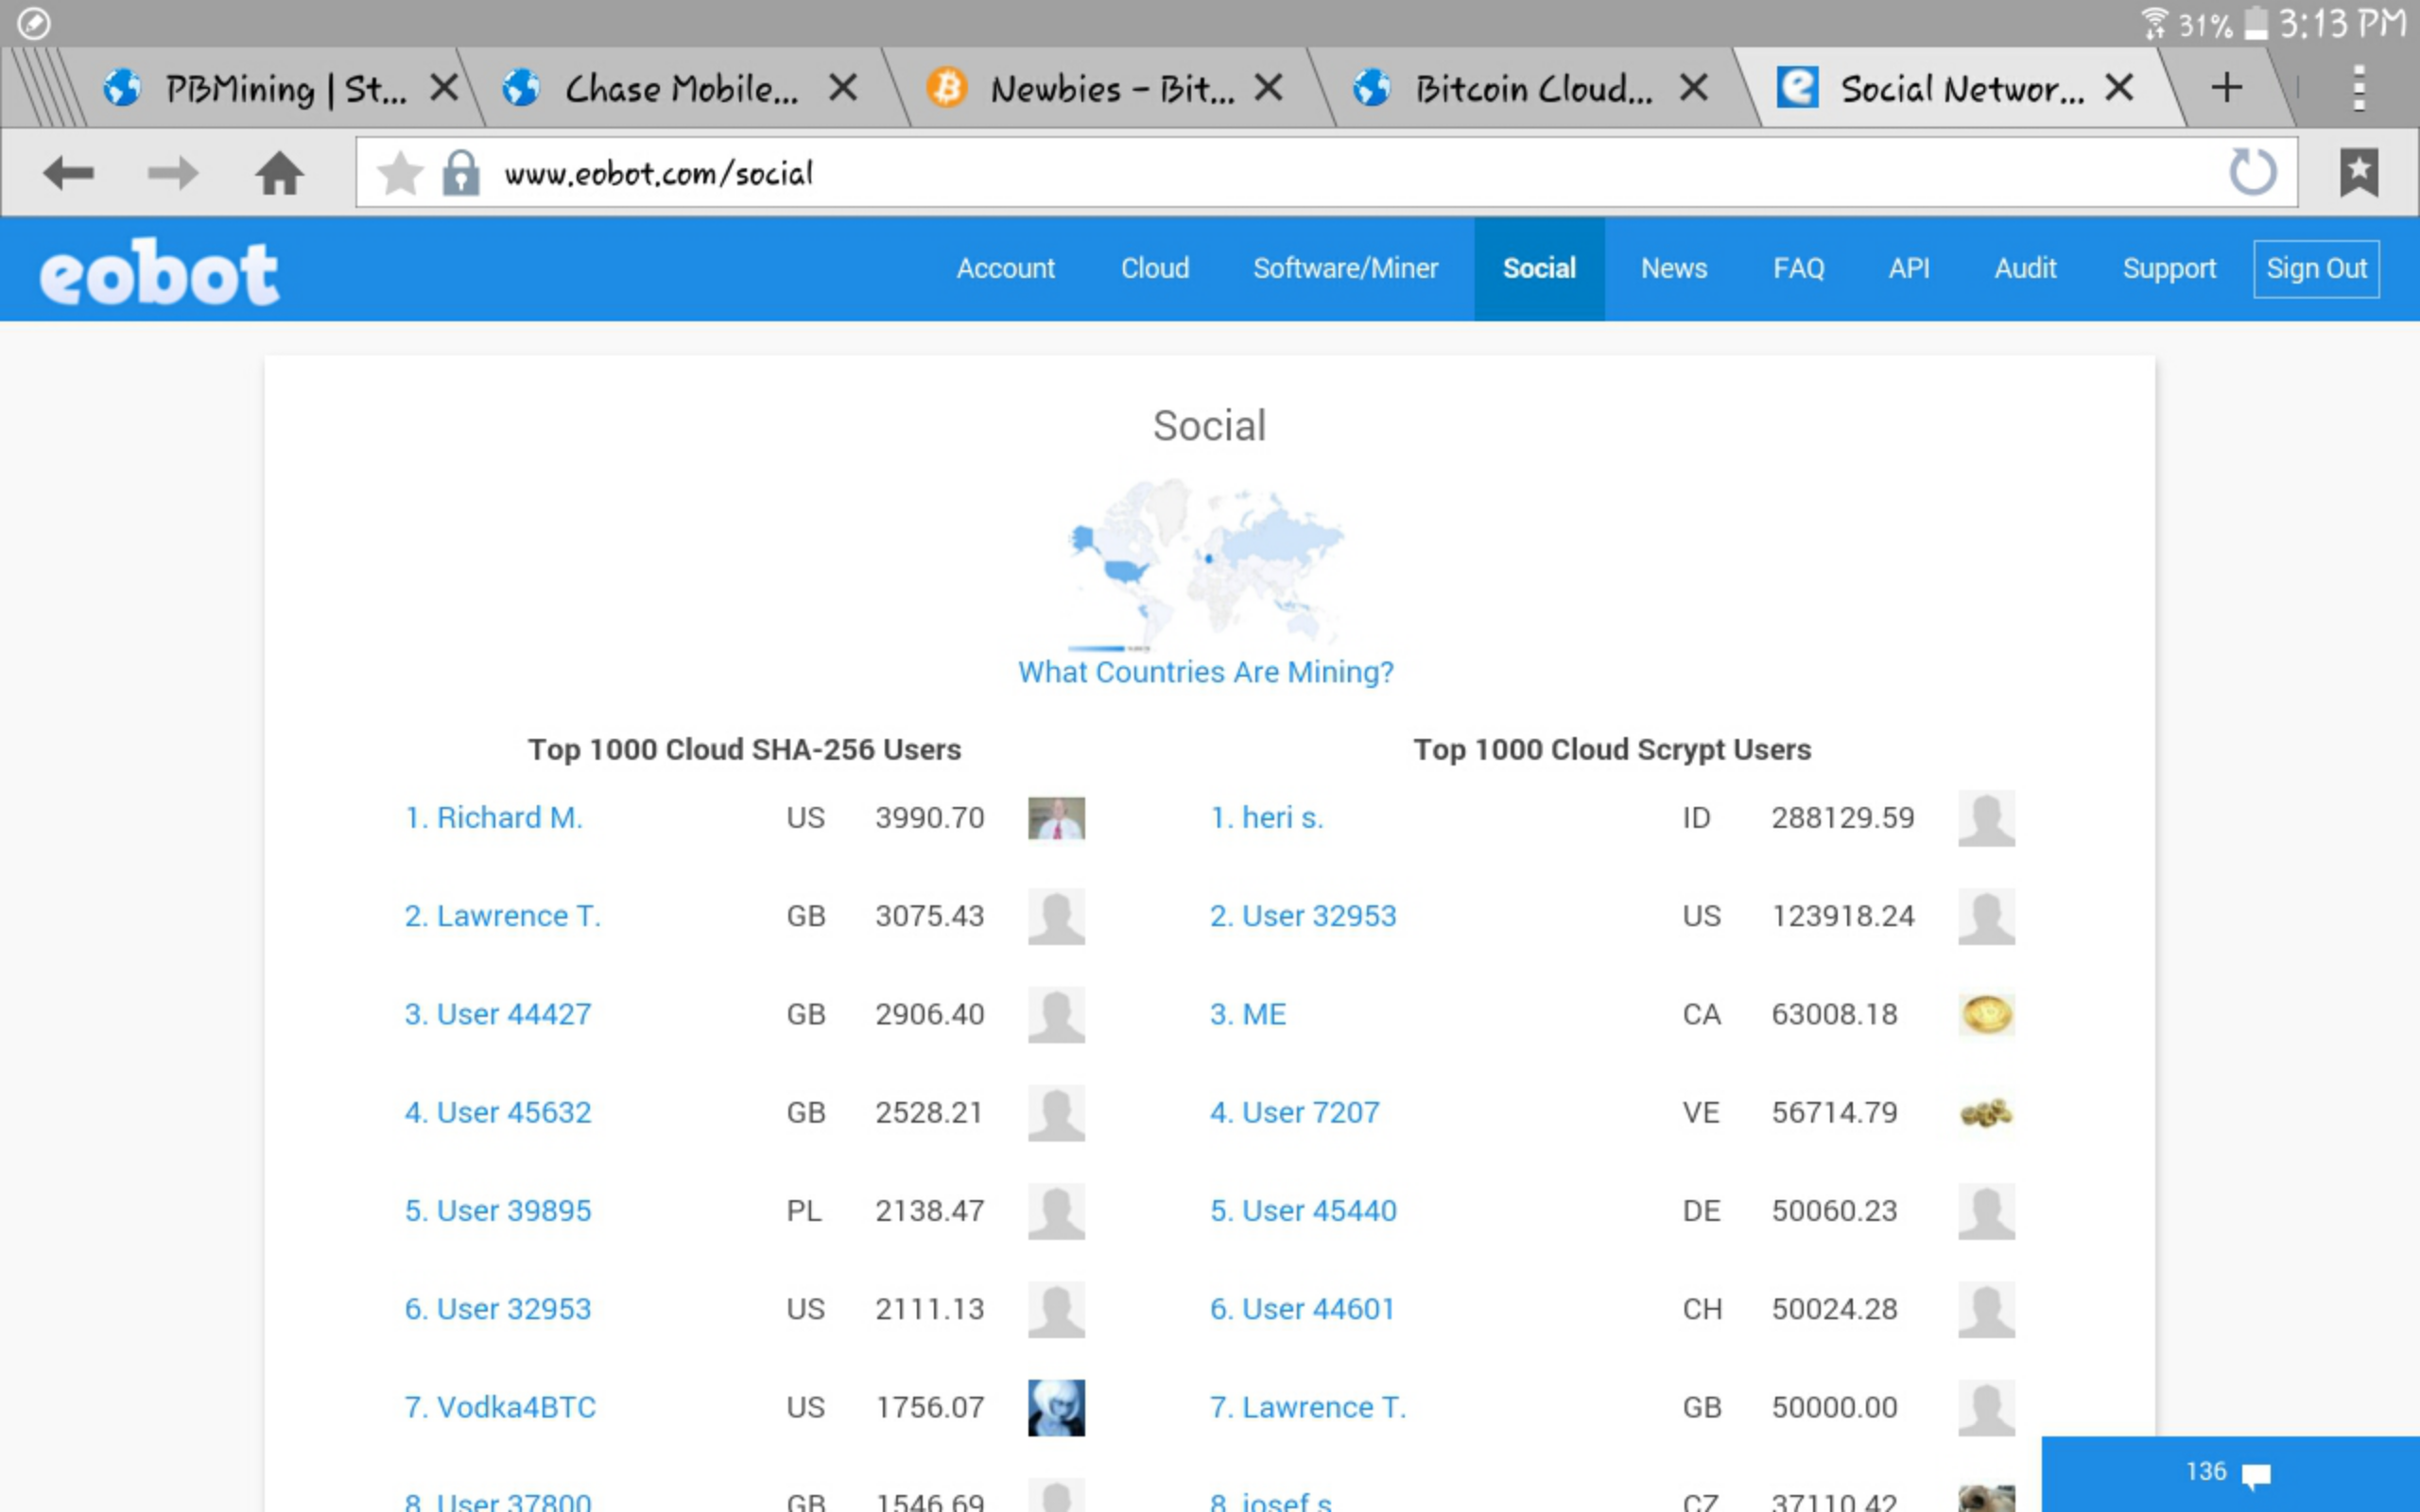The width and height of the screenshot is (2420, 1512).
Task: Star this page as a favorite
Action: [x=400, y=174]
